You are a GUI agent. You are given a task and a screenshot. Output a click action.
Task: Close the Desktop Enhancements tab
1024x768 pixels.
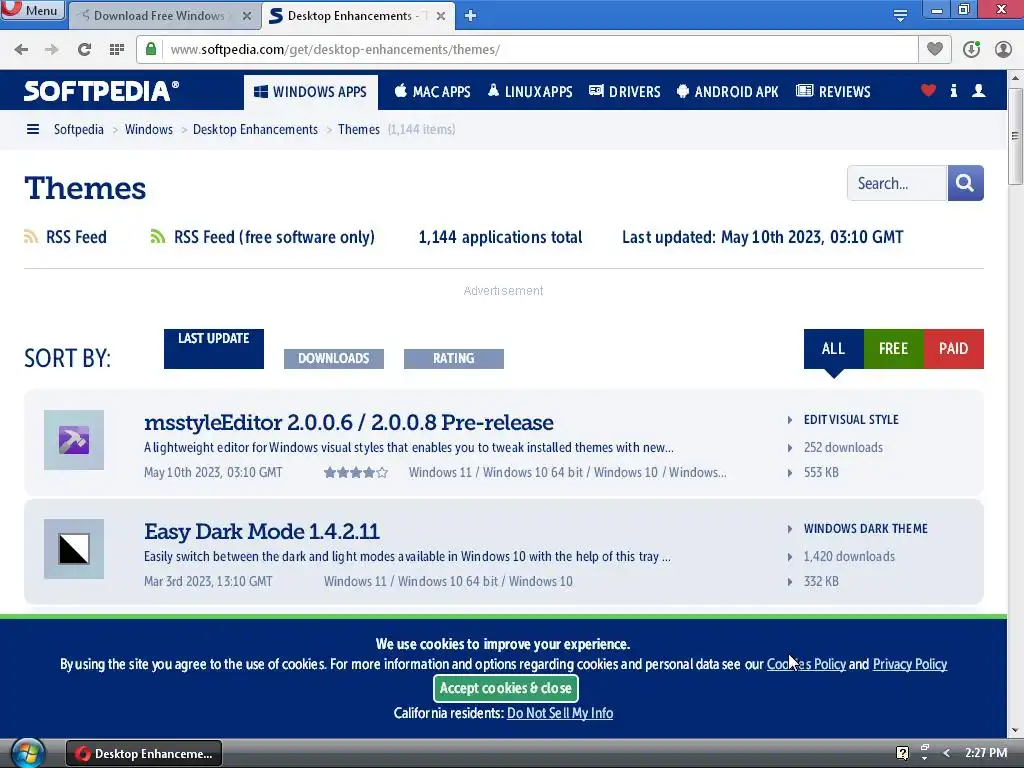441,16
